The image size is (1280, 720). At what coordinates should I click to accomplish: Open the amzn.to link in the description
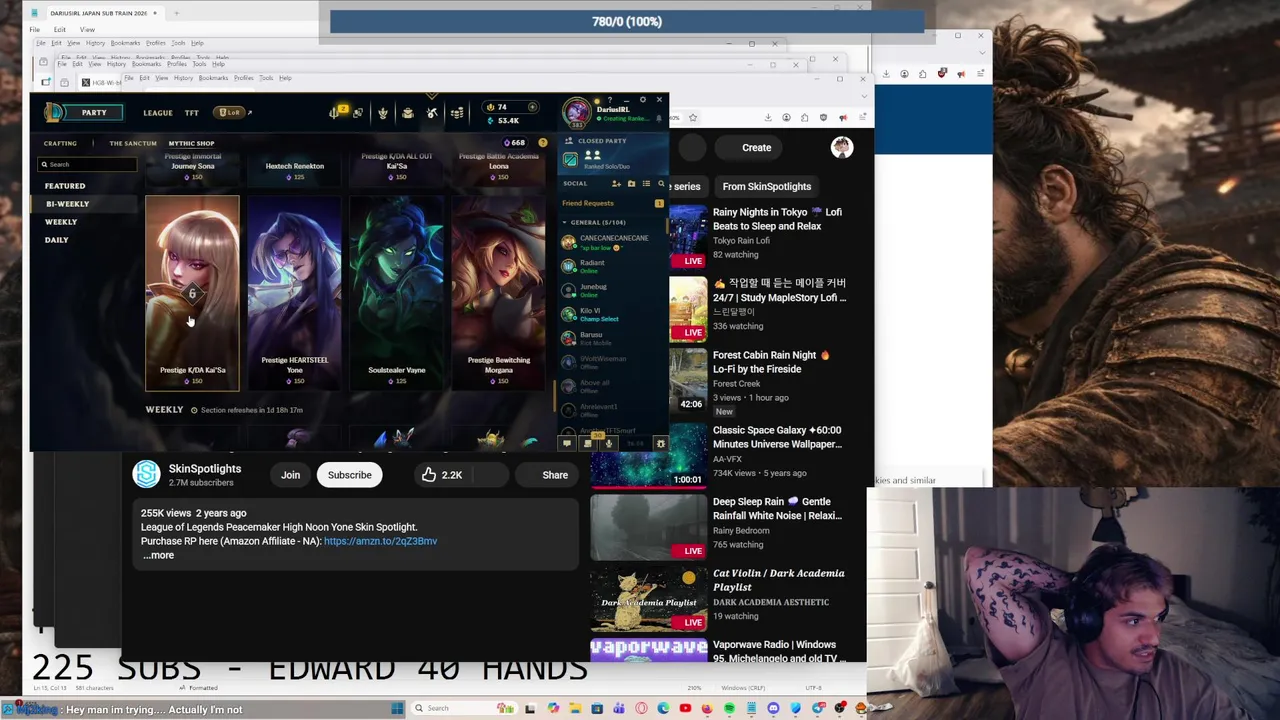pos(380,541)
